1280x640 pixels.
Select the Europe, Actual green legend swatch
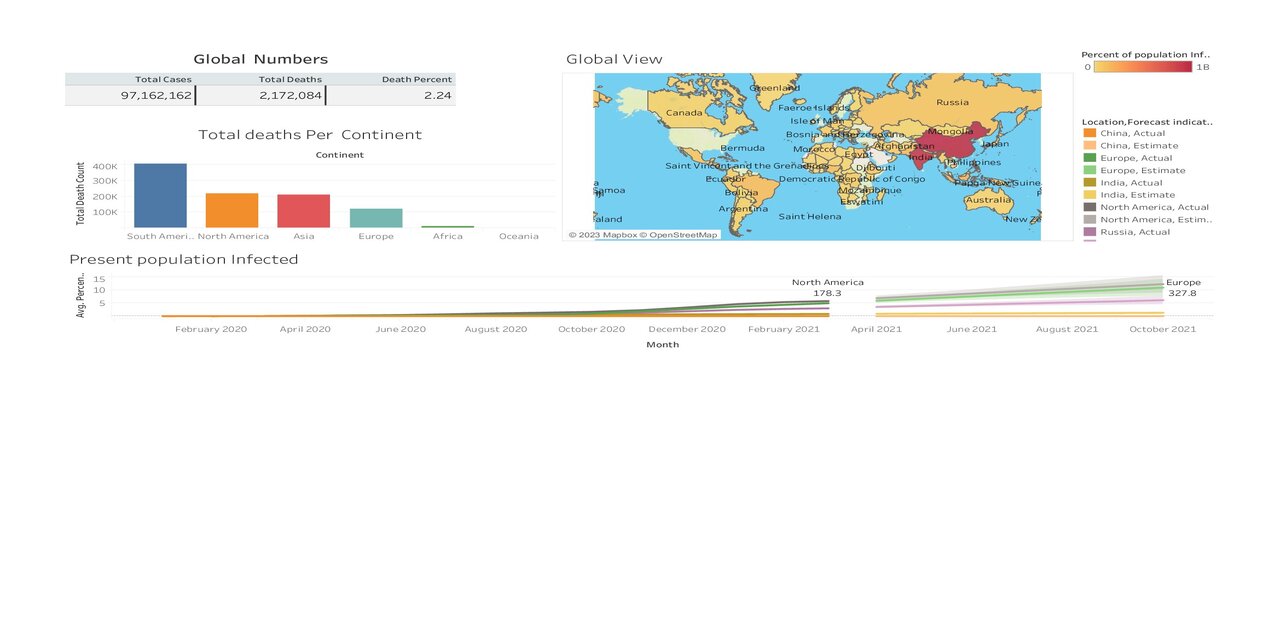coord(1087,157)
